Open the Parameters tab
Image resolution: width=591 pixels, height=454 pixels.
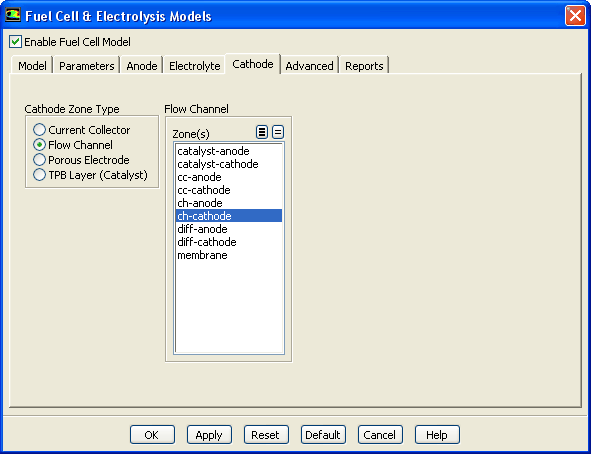click(87, 66)
